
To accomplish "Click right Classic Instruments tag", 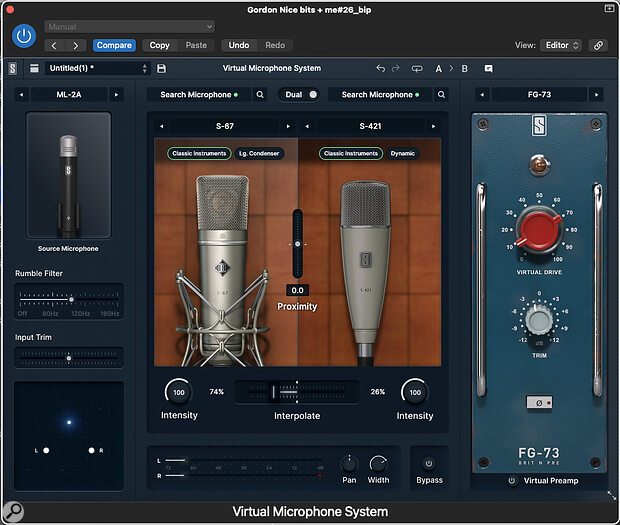I will click(x=351, y=153).
